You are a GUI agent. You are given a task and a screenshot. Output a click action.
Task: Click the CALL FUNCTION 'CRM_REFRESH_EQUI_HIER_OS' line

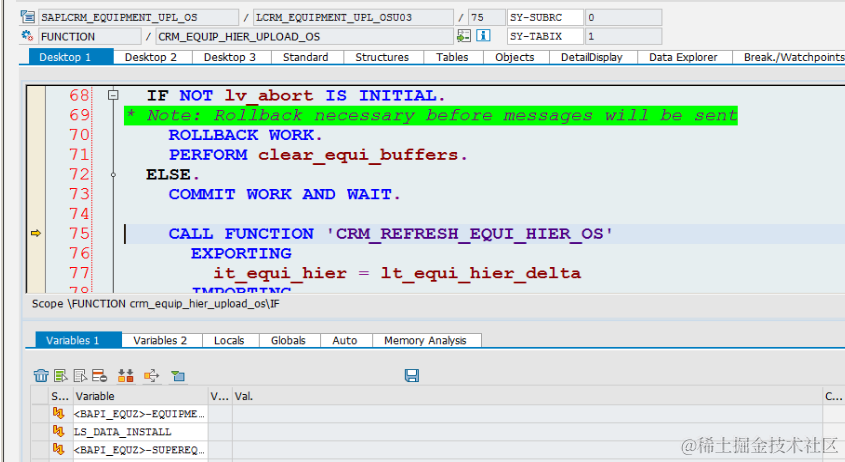(x=390, y=234)
